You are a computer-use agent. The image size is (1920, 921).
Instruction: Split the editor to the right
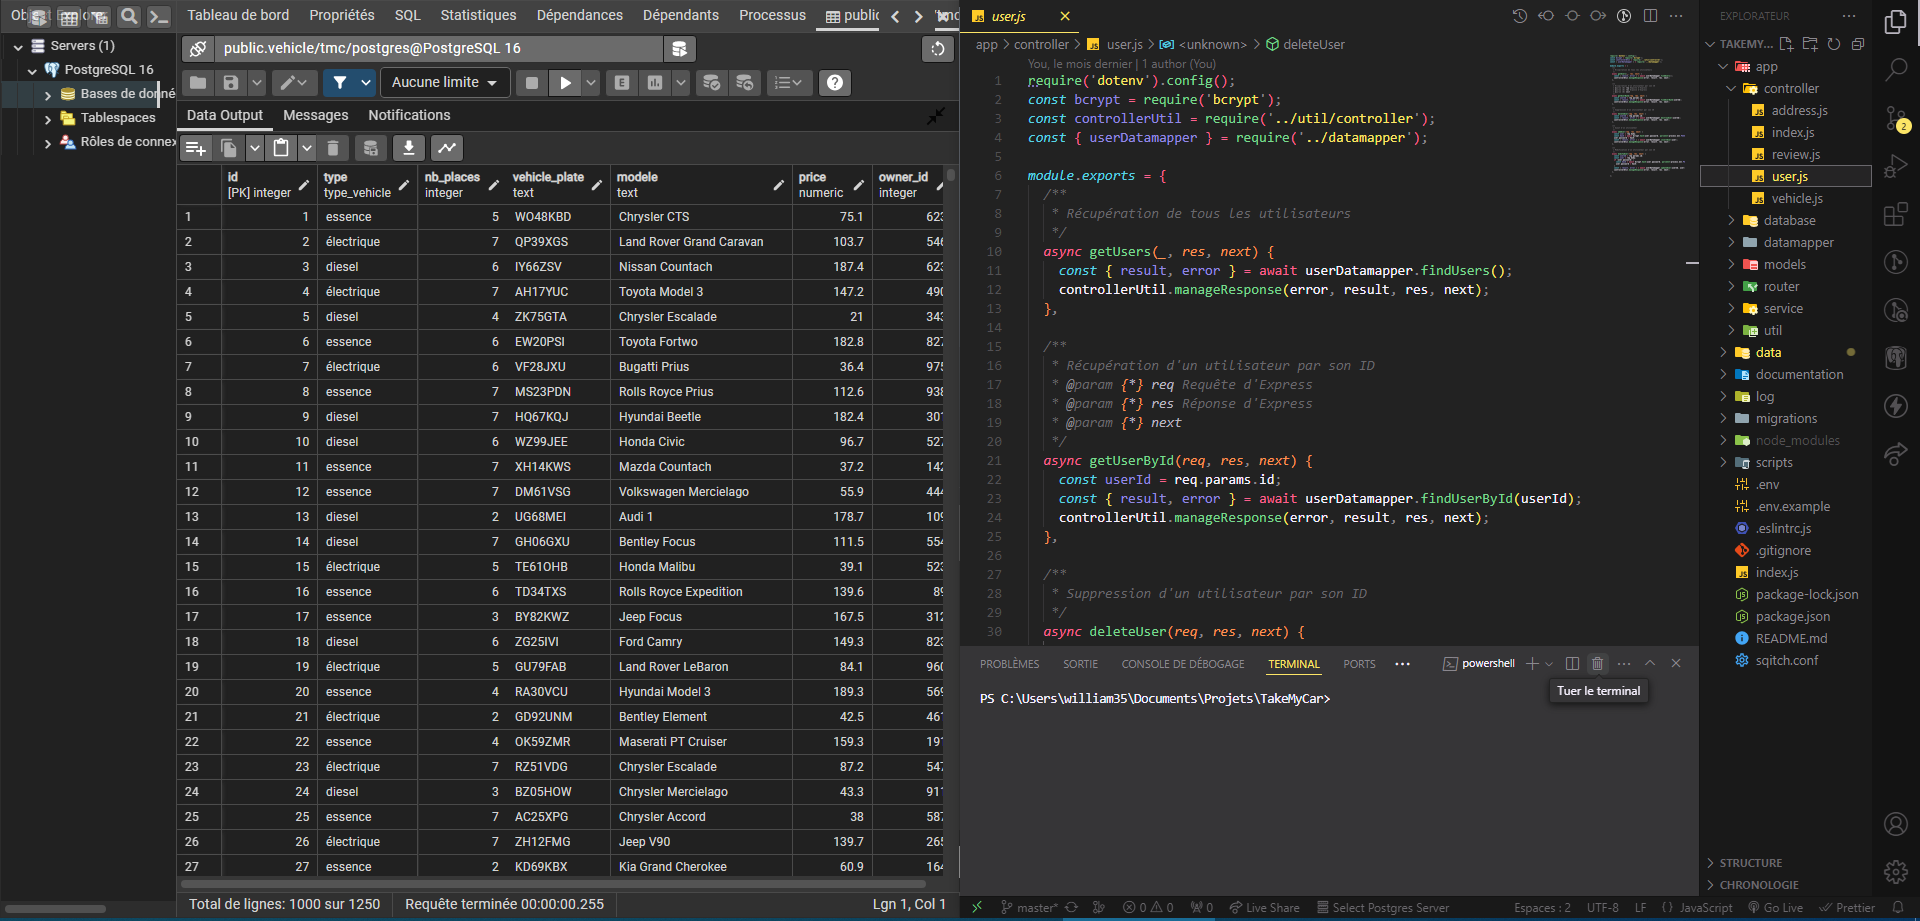pyautogui.click(x=1650, y=16)
